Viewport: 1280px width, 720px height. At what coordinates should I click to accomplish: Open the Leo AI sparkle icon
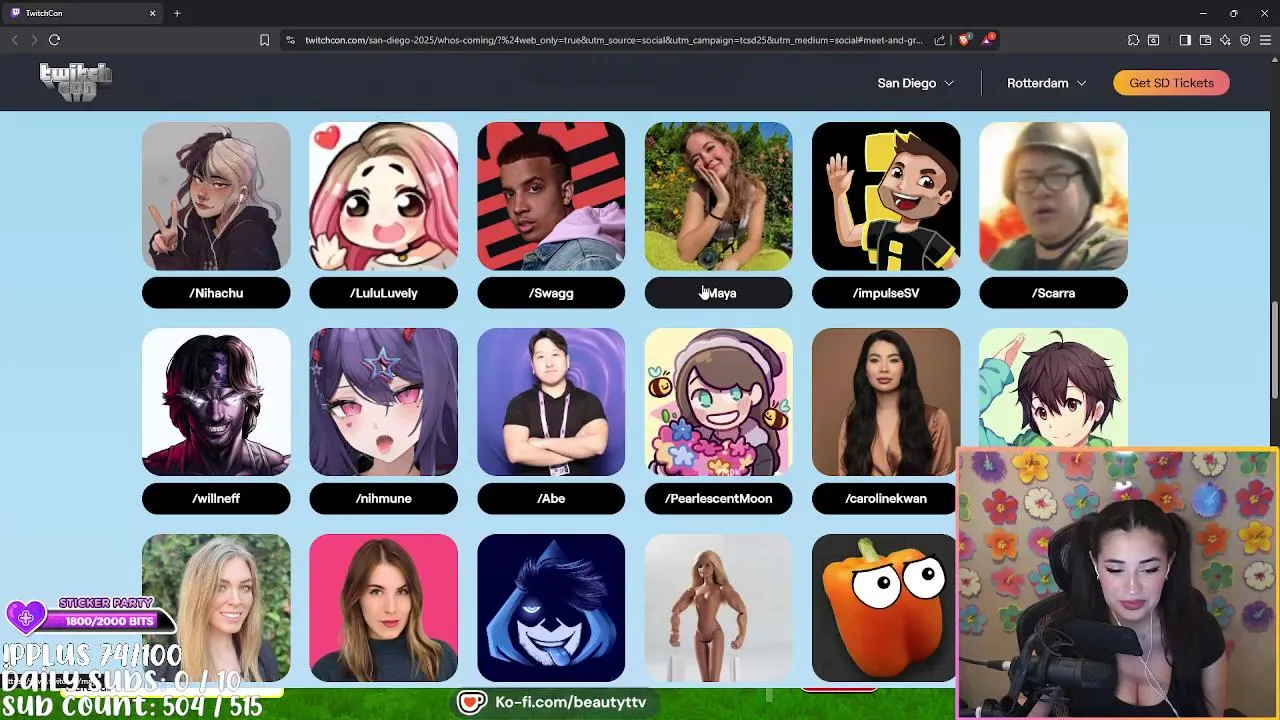click(x=1225, y=40)
